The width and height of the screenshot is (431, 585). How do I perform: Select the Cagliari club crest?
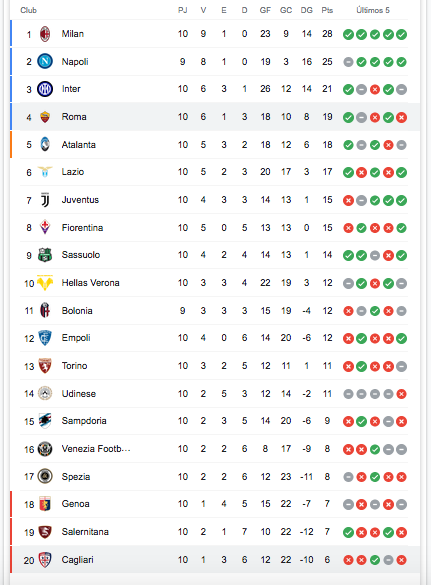coord(45,560)
